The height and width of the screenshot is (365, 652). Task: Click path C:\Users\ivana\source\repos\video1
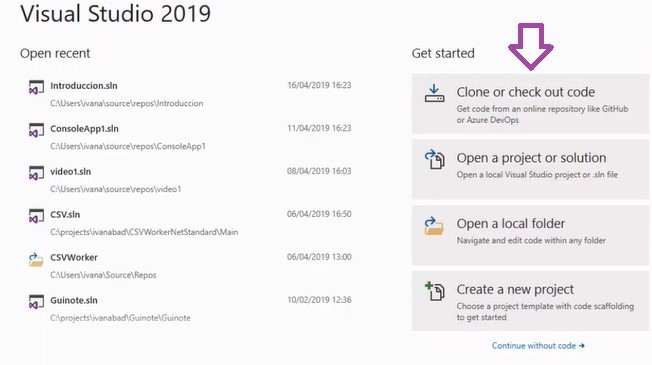116,189
